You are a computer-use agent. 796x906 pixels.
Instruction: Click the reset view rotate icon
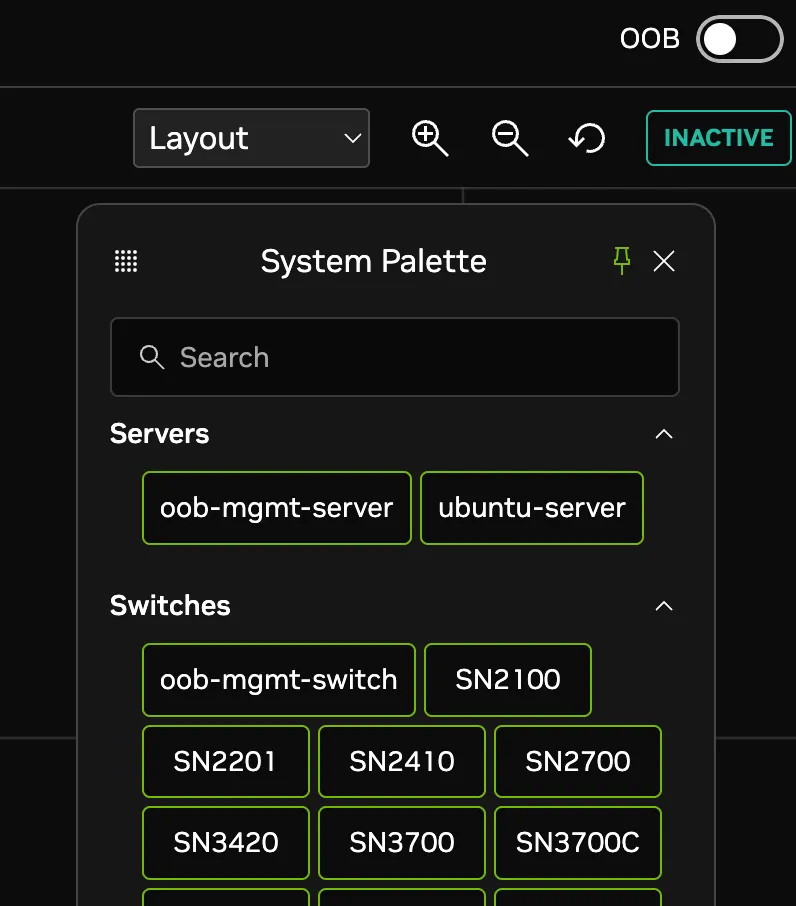(587, 138)
